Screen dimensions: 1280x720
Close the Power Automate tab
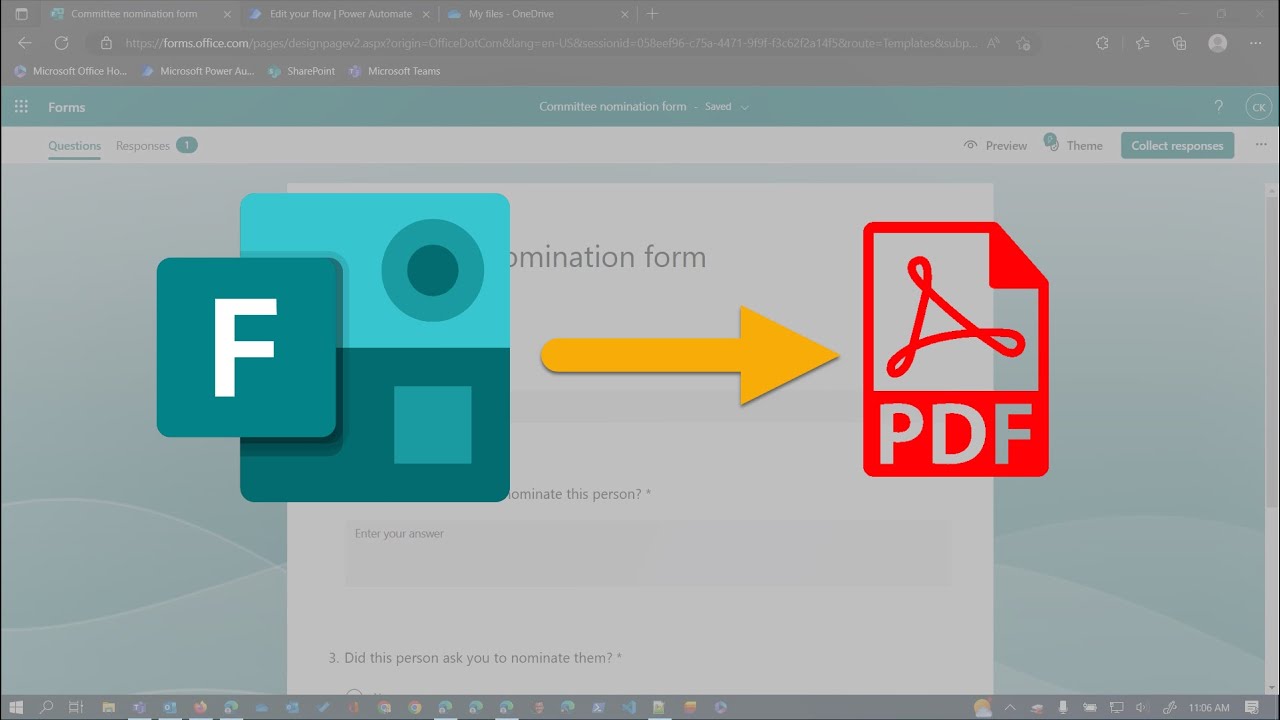426,14
